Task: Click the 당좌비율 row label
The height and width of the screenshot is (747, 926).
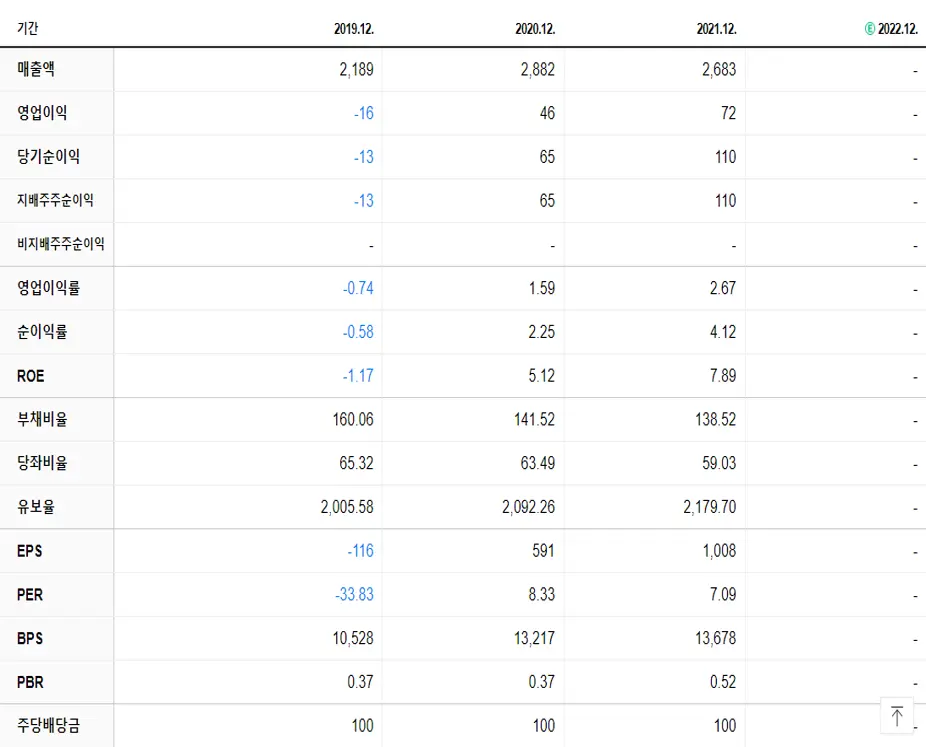Action: point(42,463)
